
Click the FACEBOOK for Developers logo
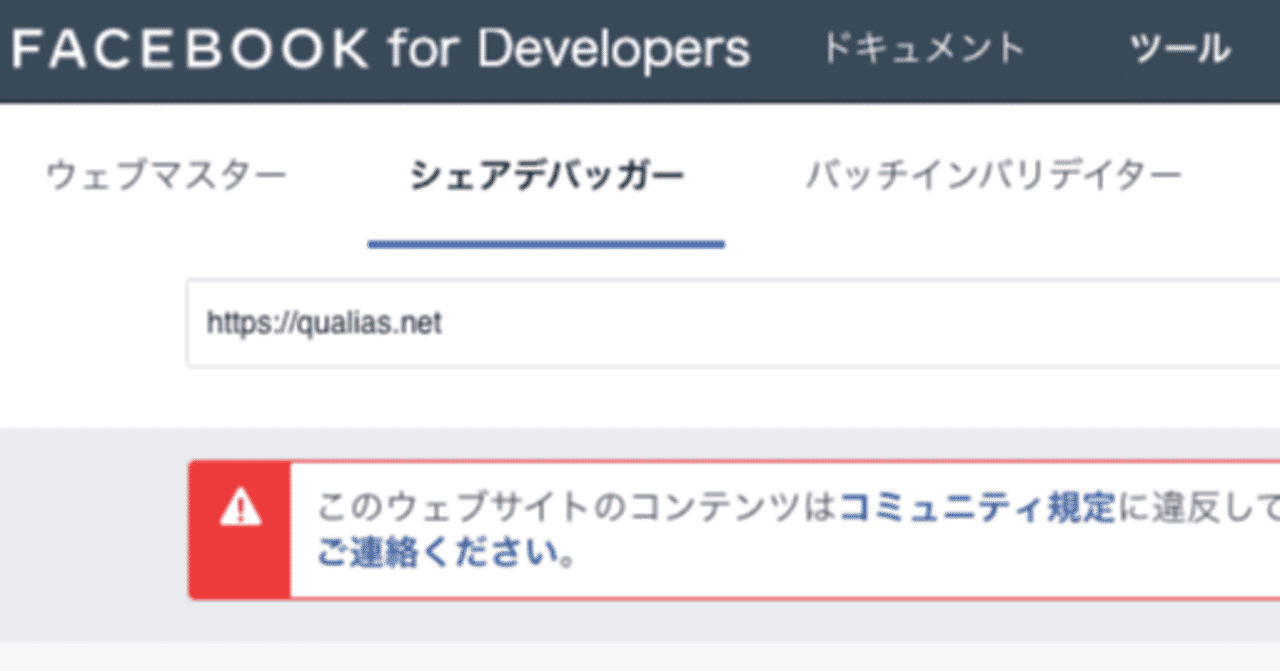(x=381, y=48)
